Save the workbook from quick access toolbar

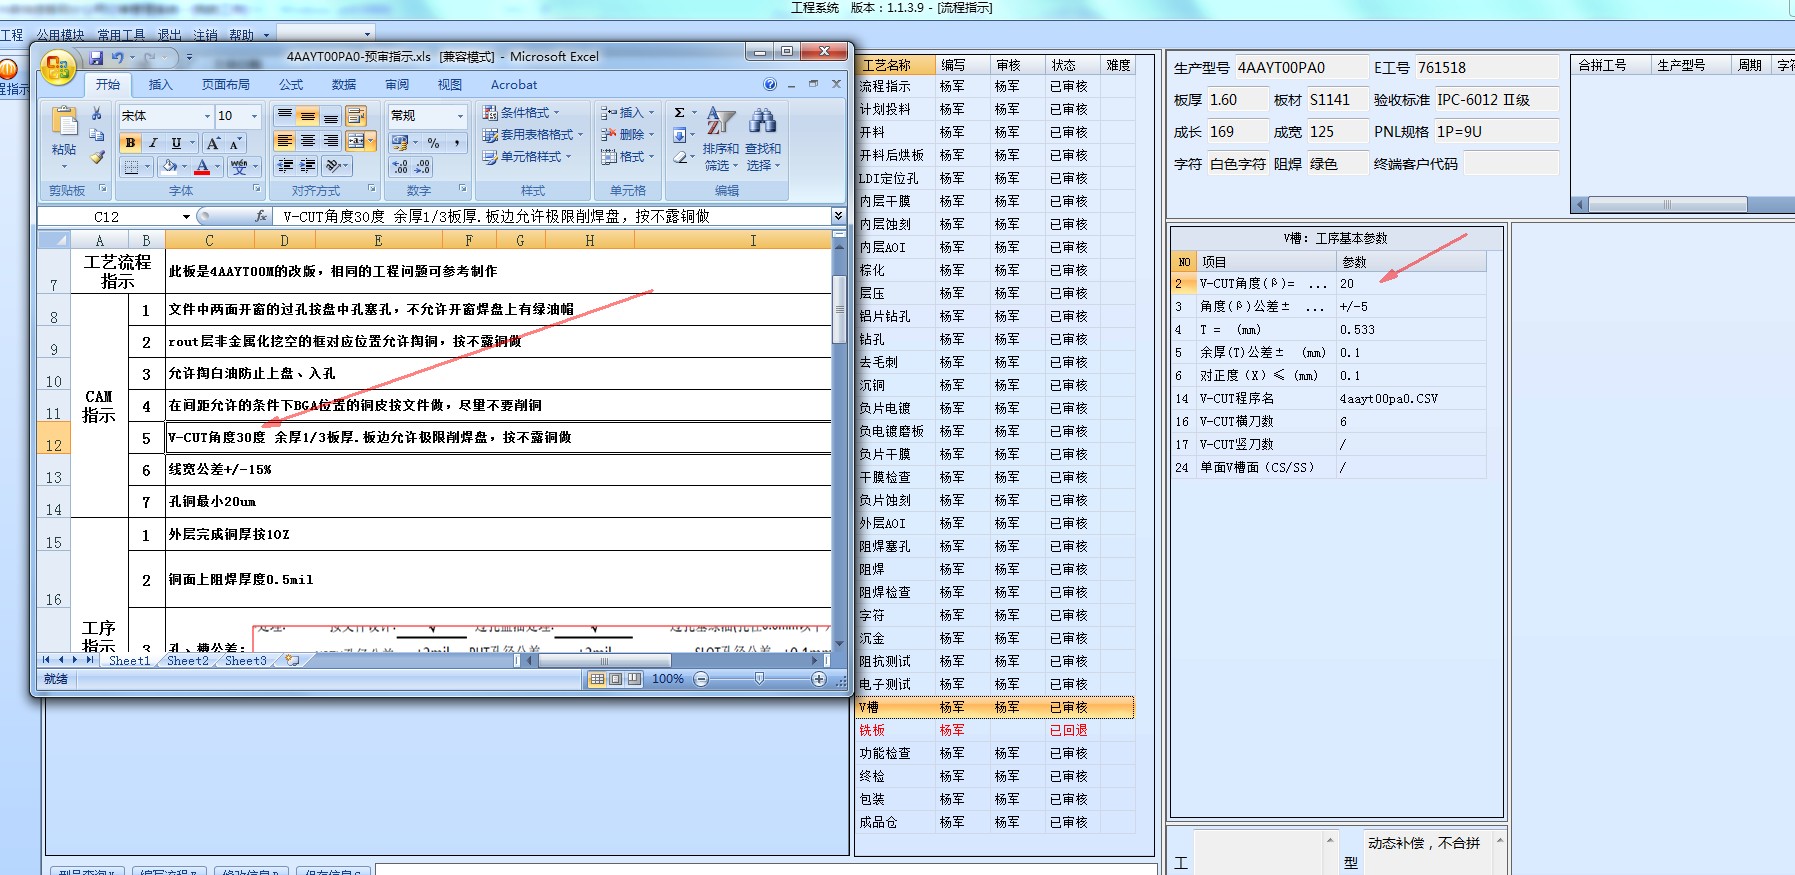(x=96, y=58)
